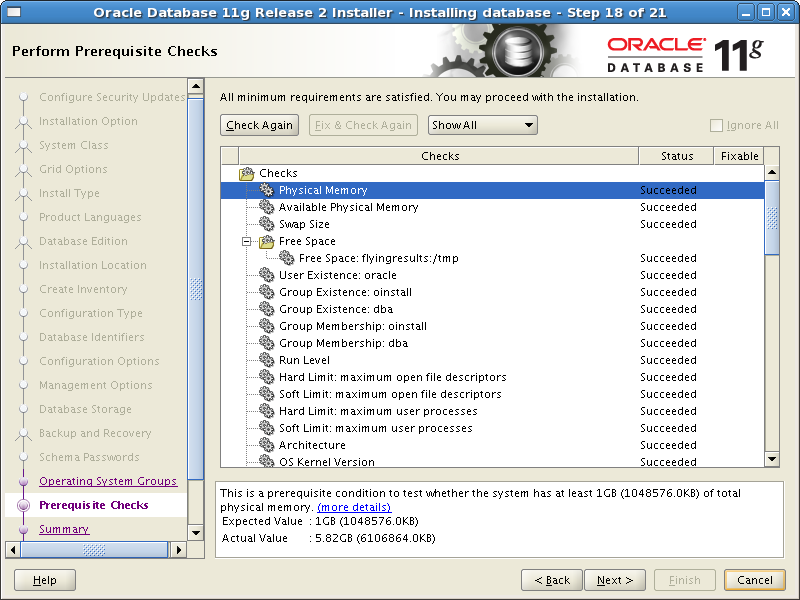
Task: Click gear icon for Hard Limit: maximum user processes
Action: (x=266, y=411)
